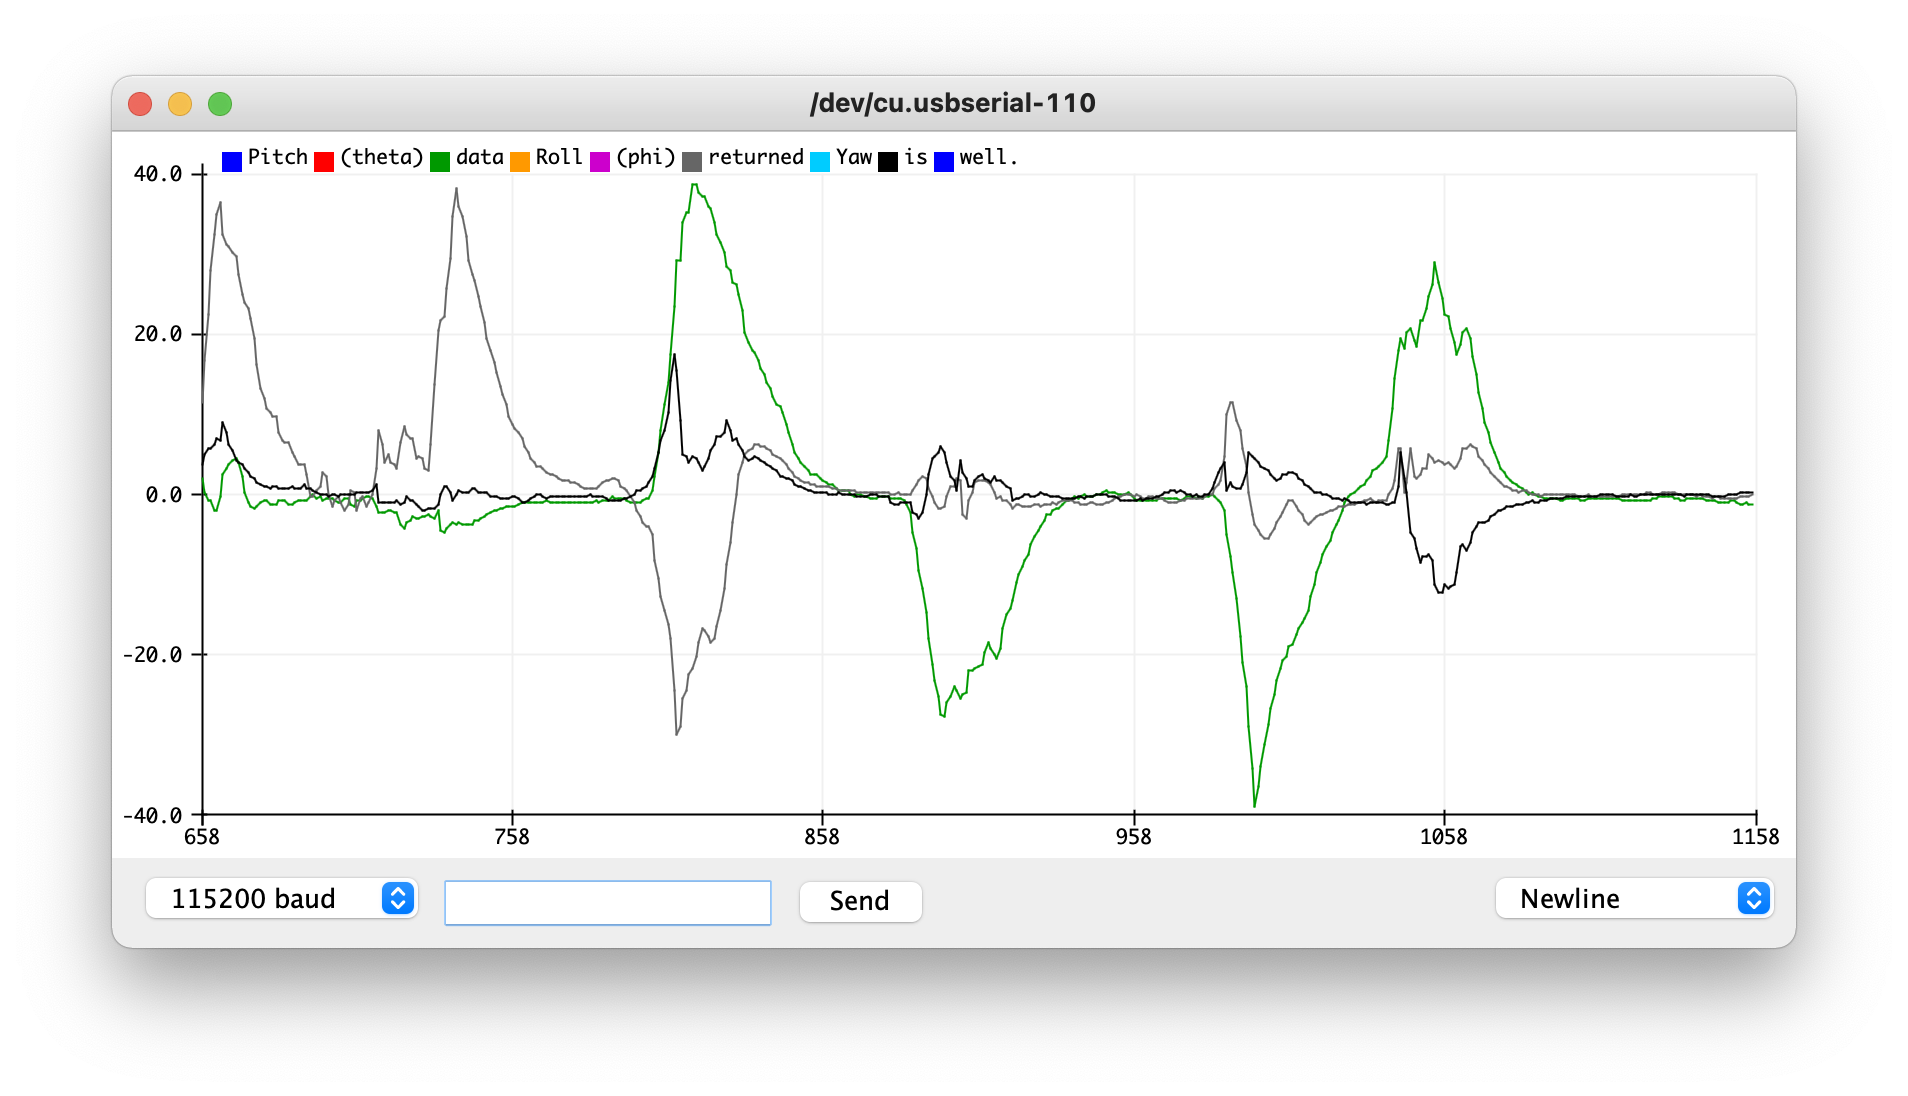Click the gray returned legend swatch
This screenshot has height=1096, width=1908.
(x=692, y=162)
